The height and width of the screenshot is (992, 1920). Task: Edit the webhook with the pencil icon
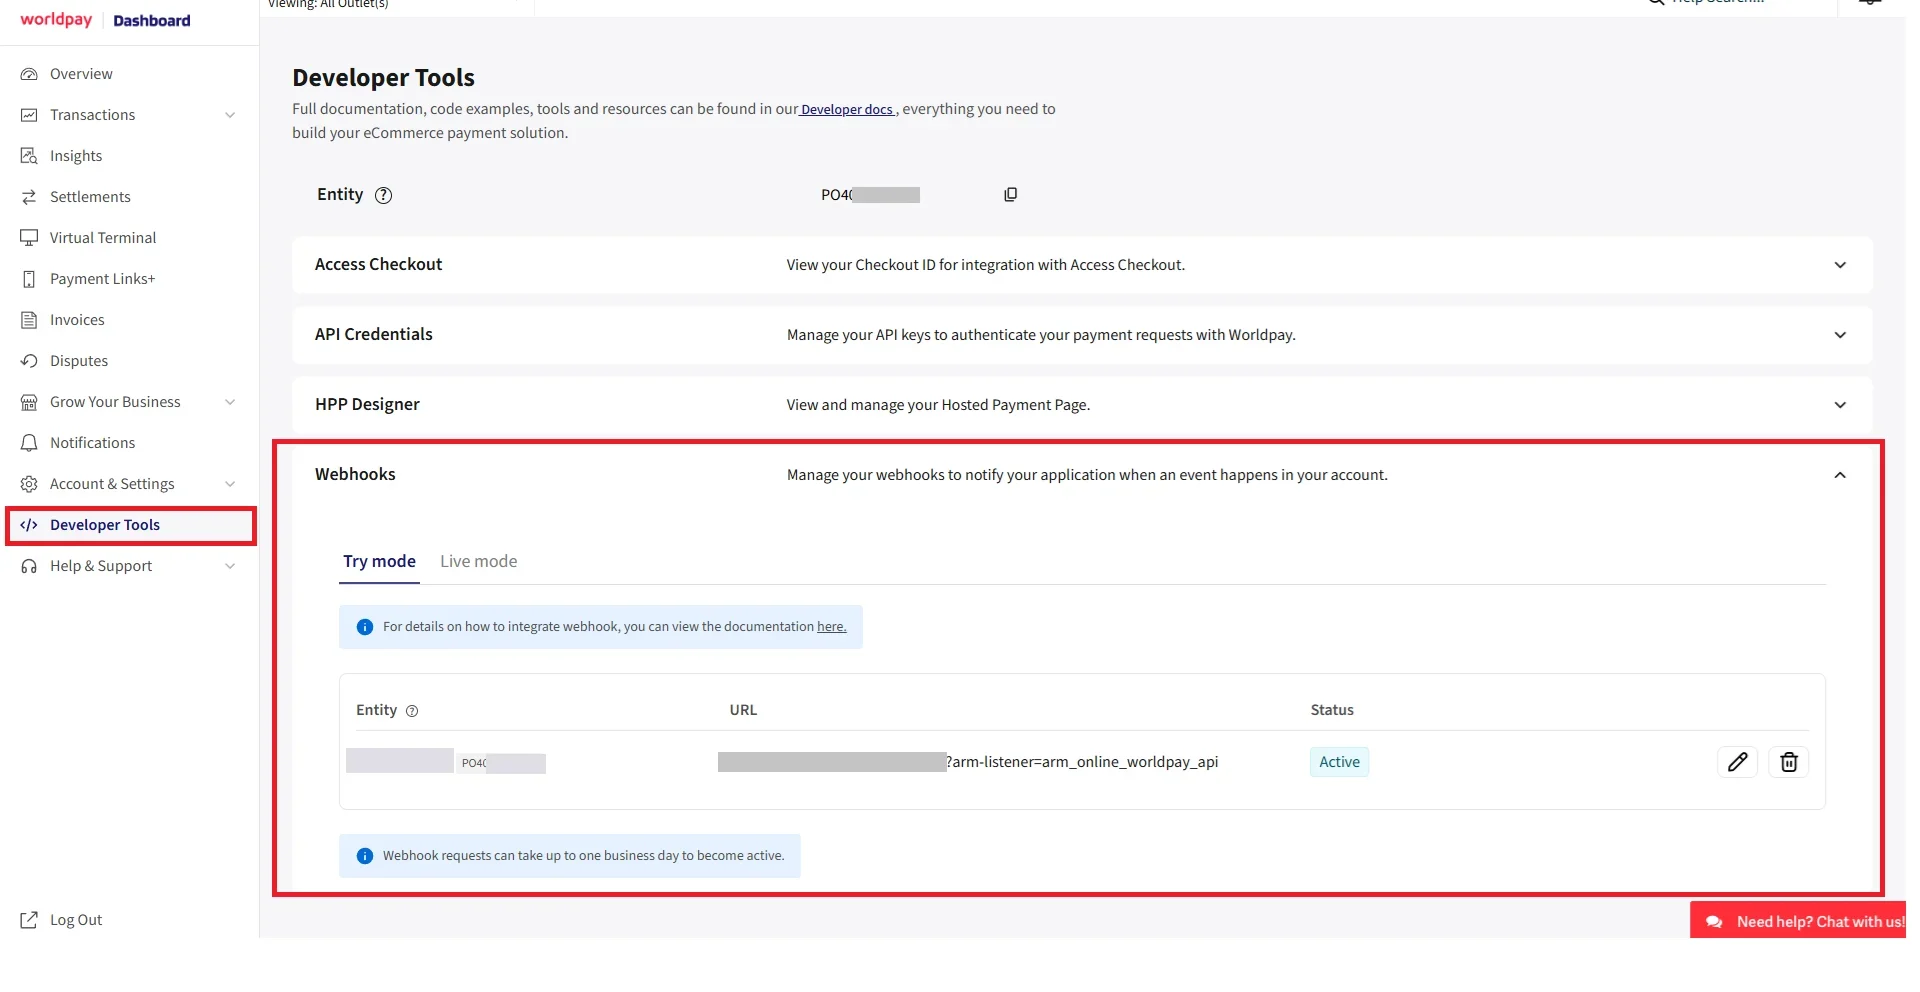click(x=1738, y=762)
